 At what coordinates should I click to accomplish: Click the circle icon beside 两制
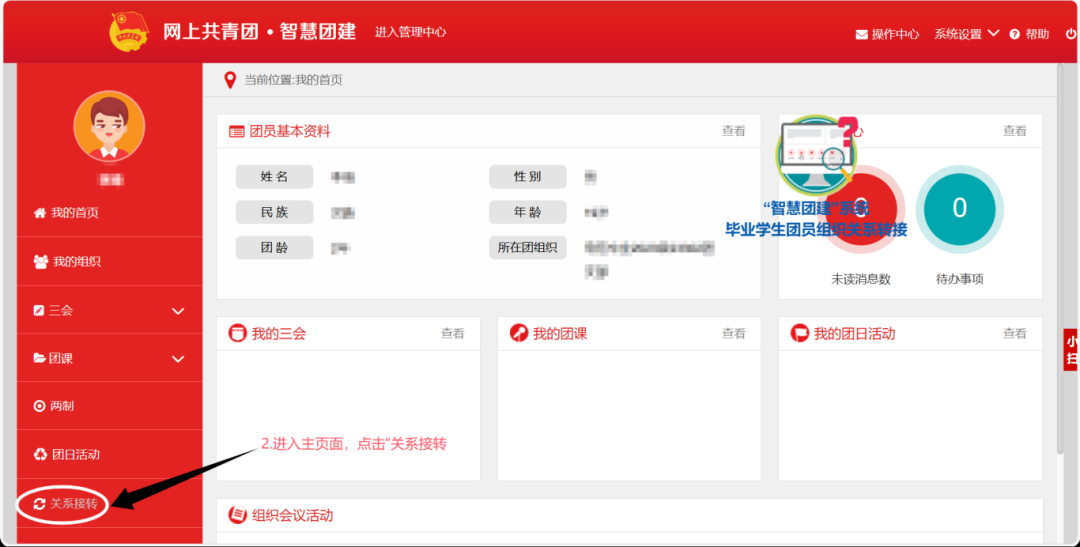[39, 406]
